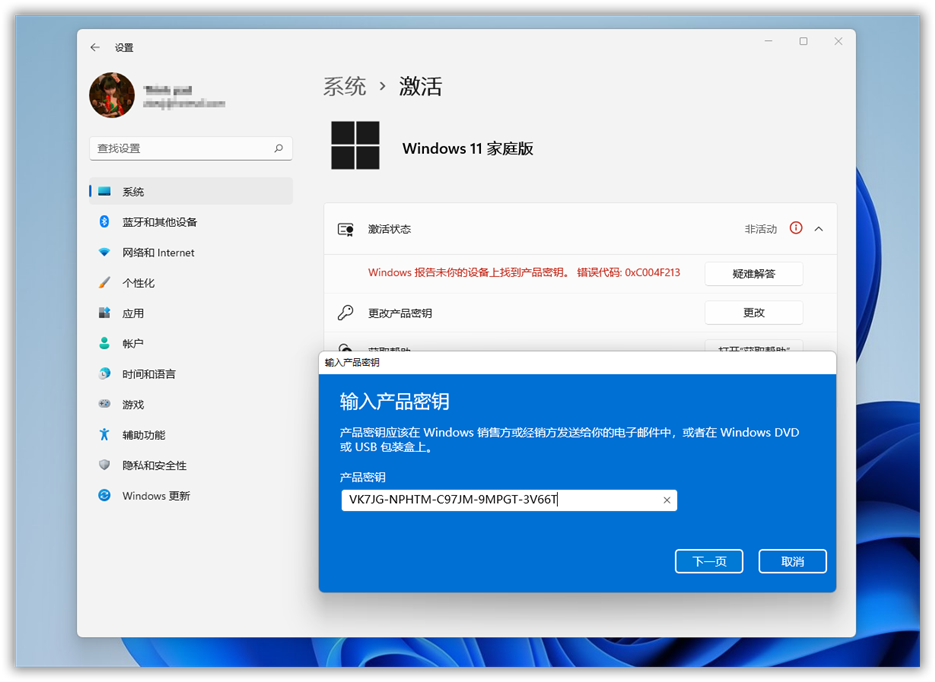Open 网络和 Internet settings
Image resolution: width=935 pixels, height=682 pixels.
tap(191, 252)
